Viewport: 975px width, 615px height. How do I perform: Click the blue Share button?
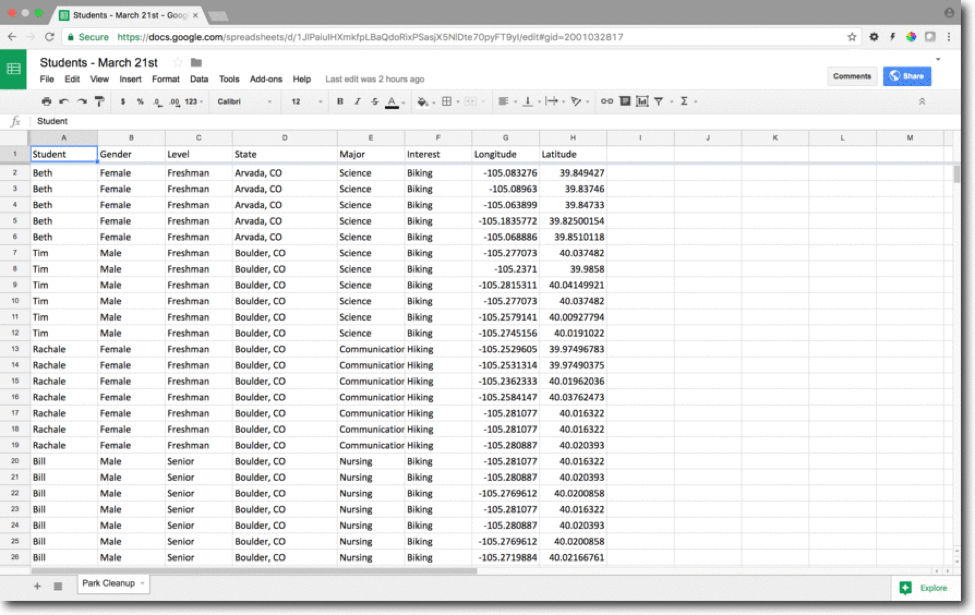click(x=907, y=76)
